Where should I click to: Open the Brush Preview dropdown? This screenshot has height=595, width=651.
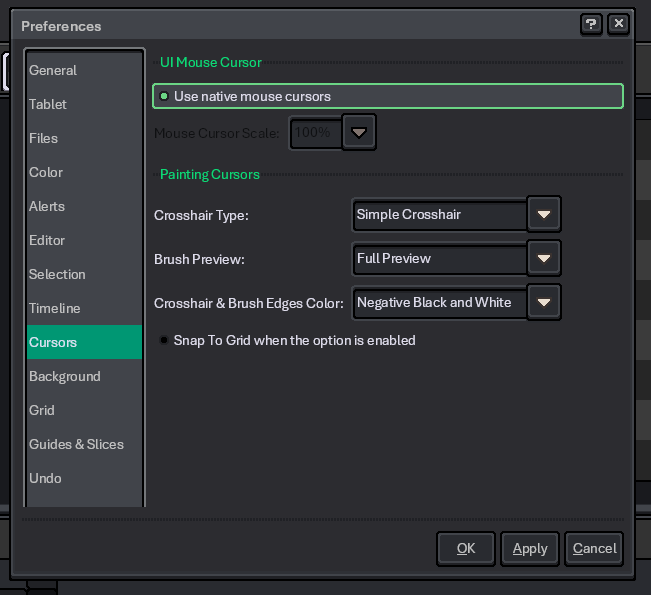pos(543,259)
